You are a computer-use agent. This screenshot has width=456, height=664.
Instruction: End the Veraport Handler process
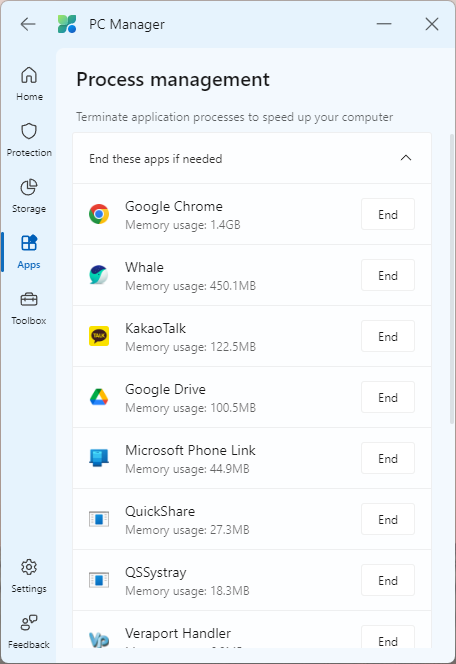pyautogui.click(x=387, y=637)
